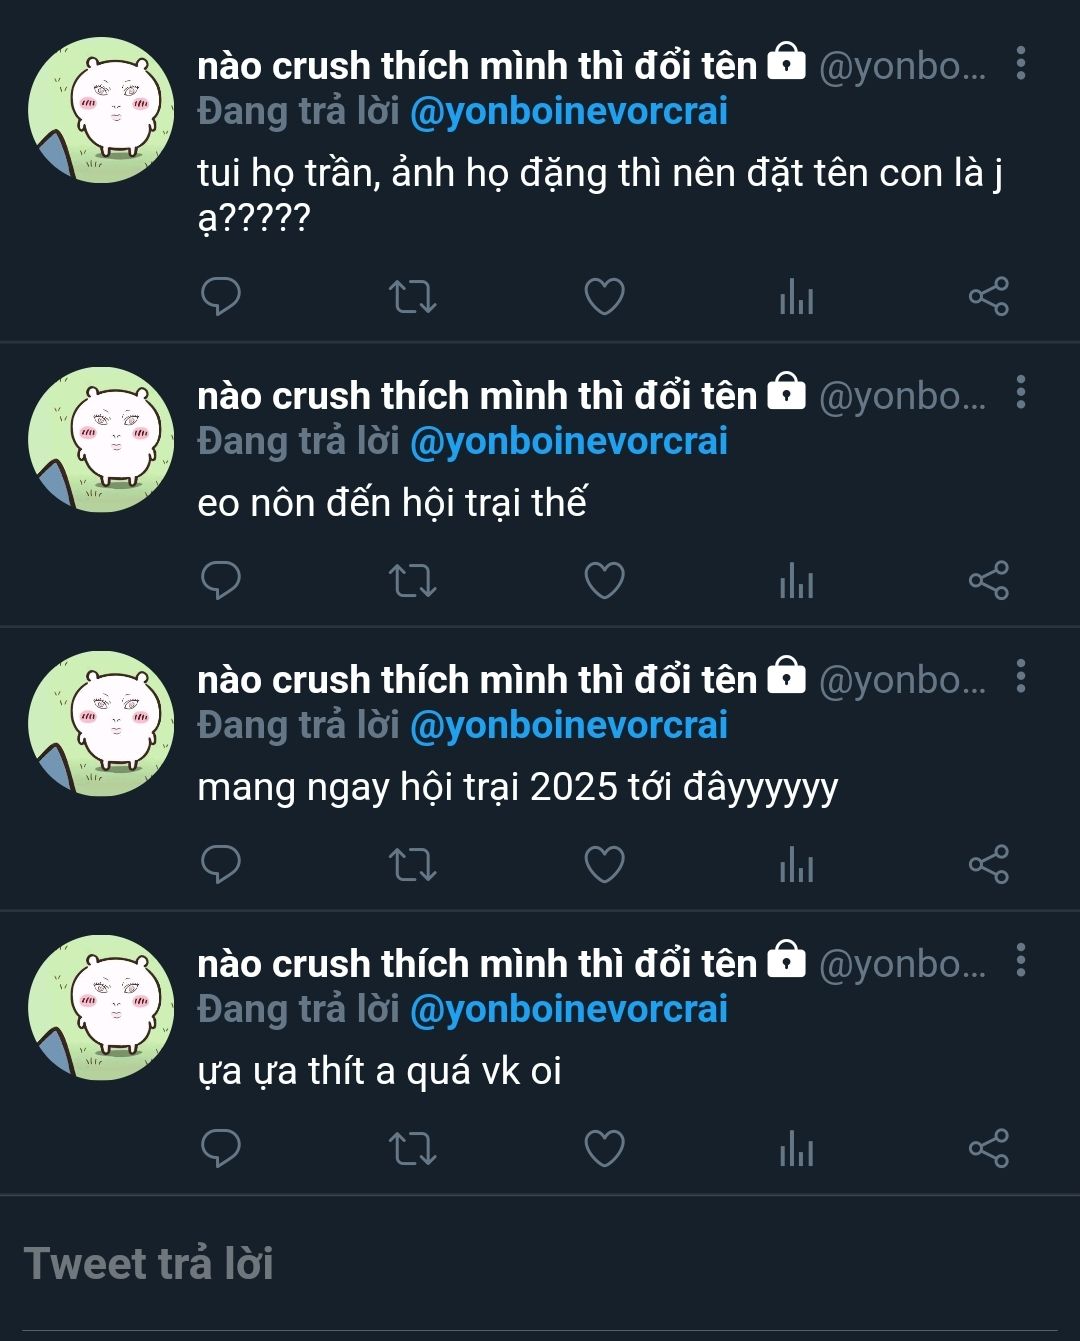Viewport: 1080px width, 1341px height.
Task: Open @yonboinevorcrai mention link in first tweet
Action: (569, 111)
